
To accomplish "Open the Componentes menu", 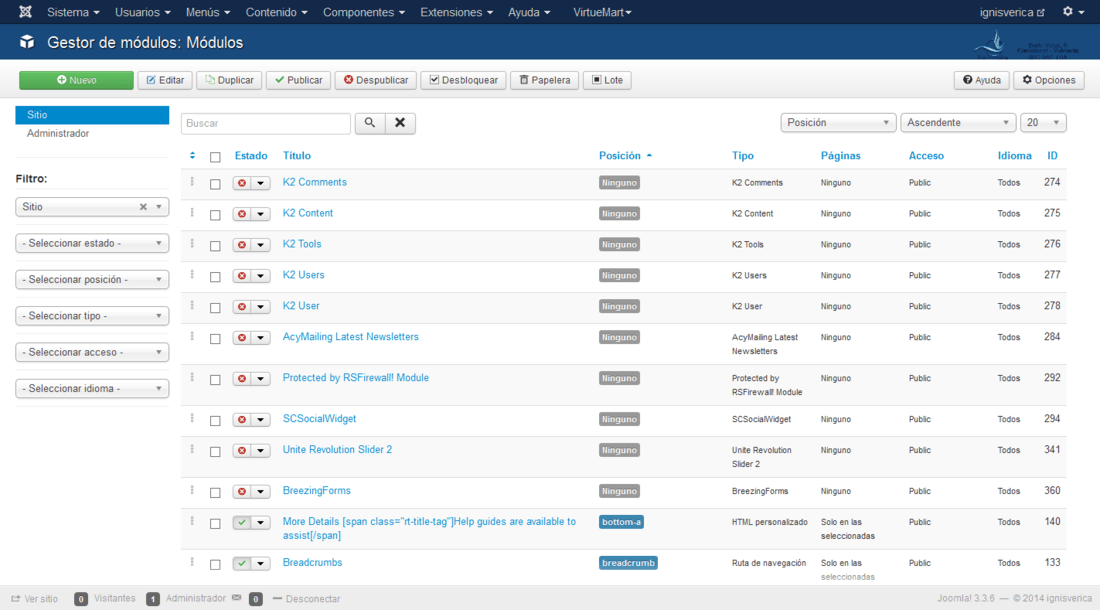I will pyautogui.click(x=363, y=12).
